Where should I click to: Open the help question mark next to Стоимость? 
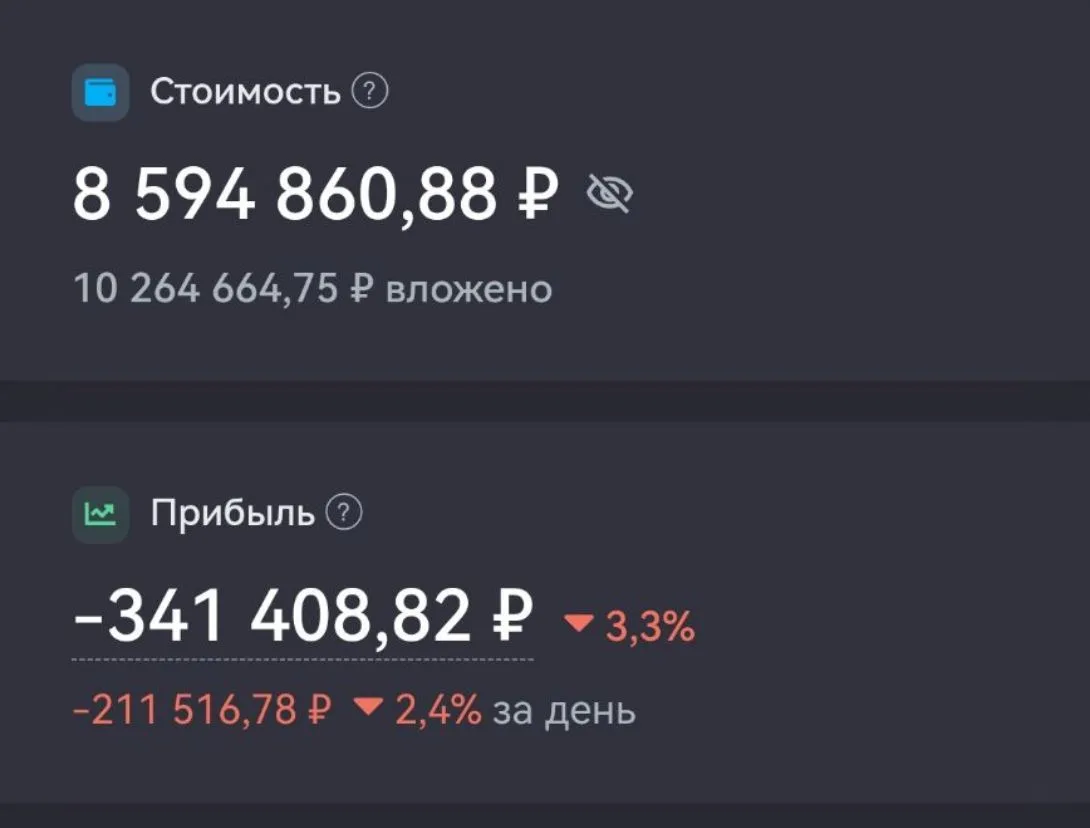coord(370,91)
